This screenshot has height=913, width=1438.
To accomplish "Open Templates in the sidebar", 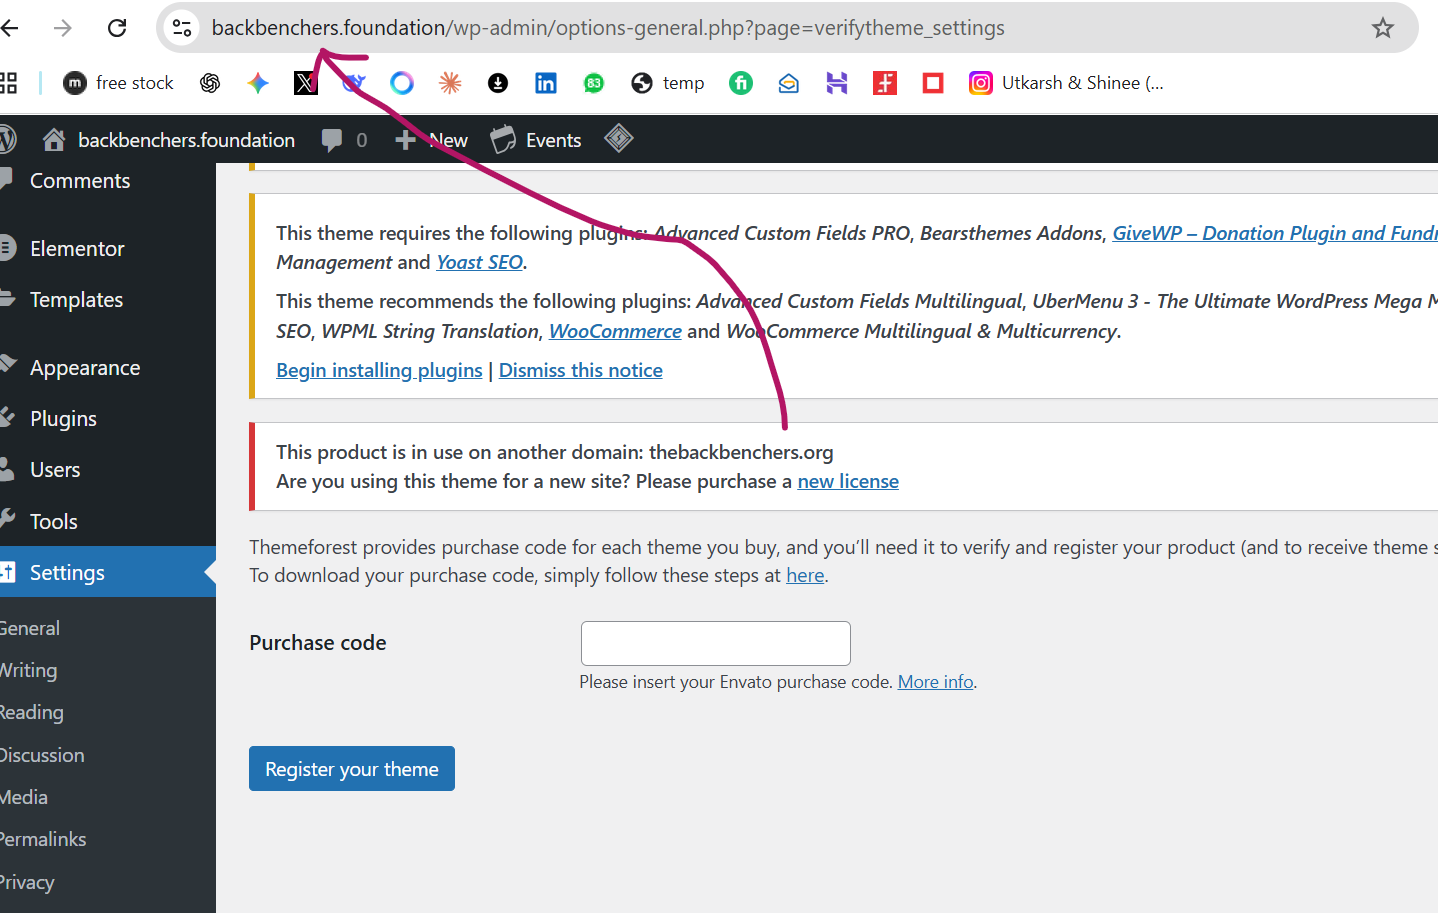I will point(76,300).
